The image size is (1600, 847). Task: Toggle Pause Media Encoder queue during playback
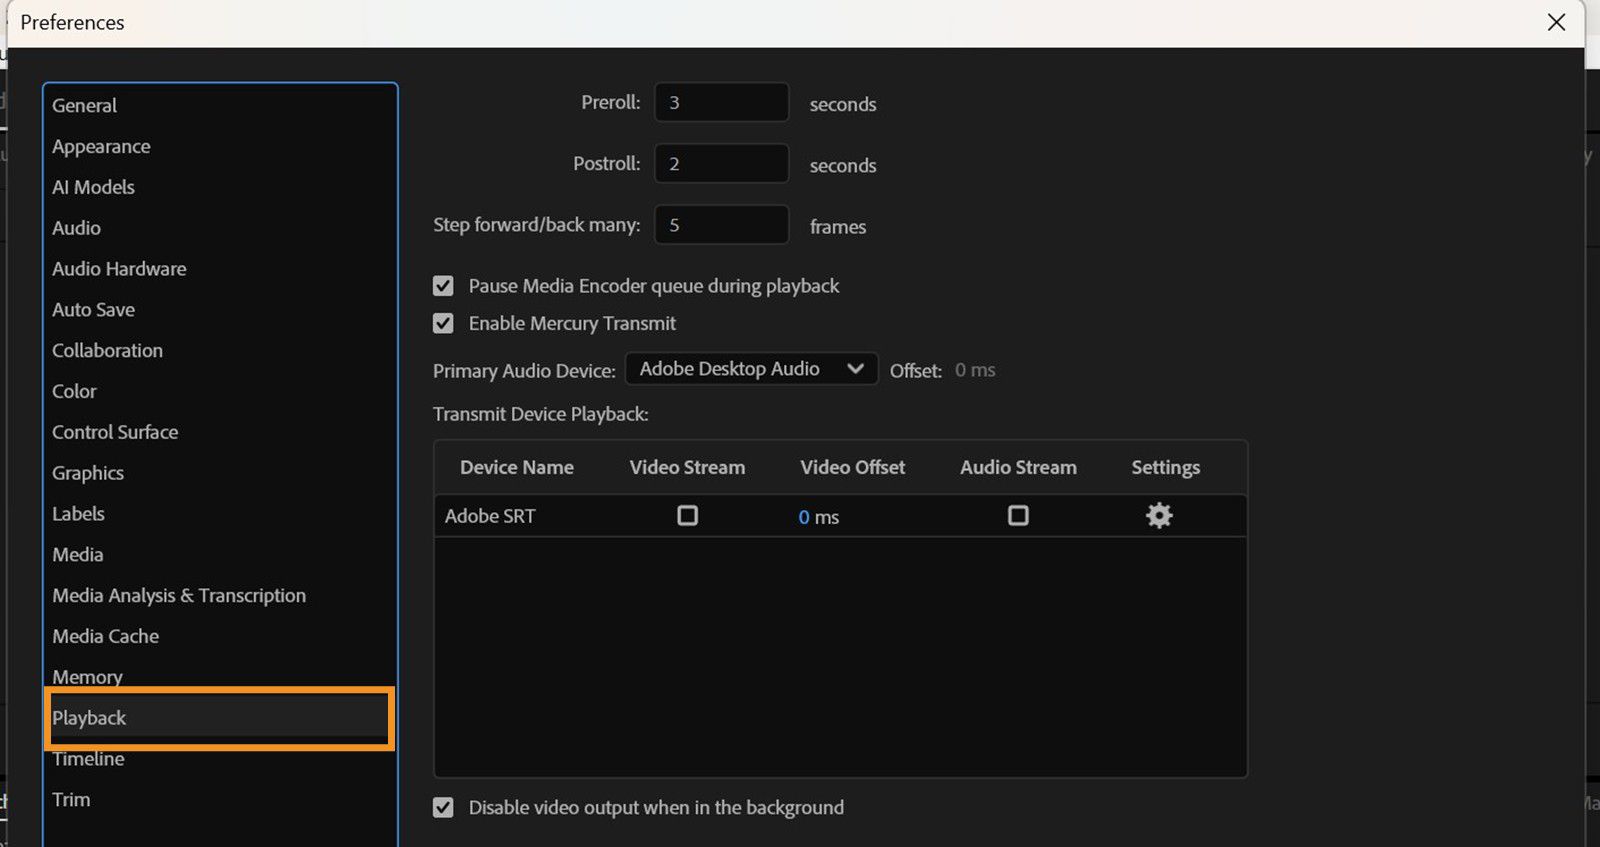[443, 286]
